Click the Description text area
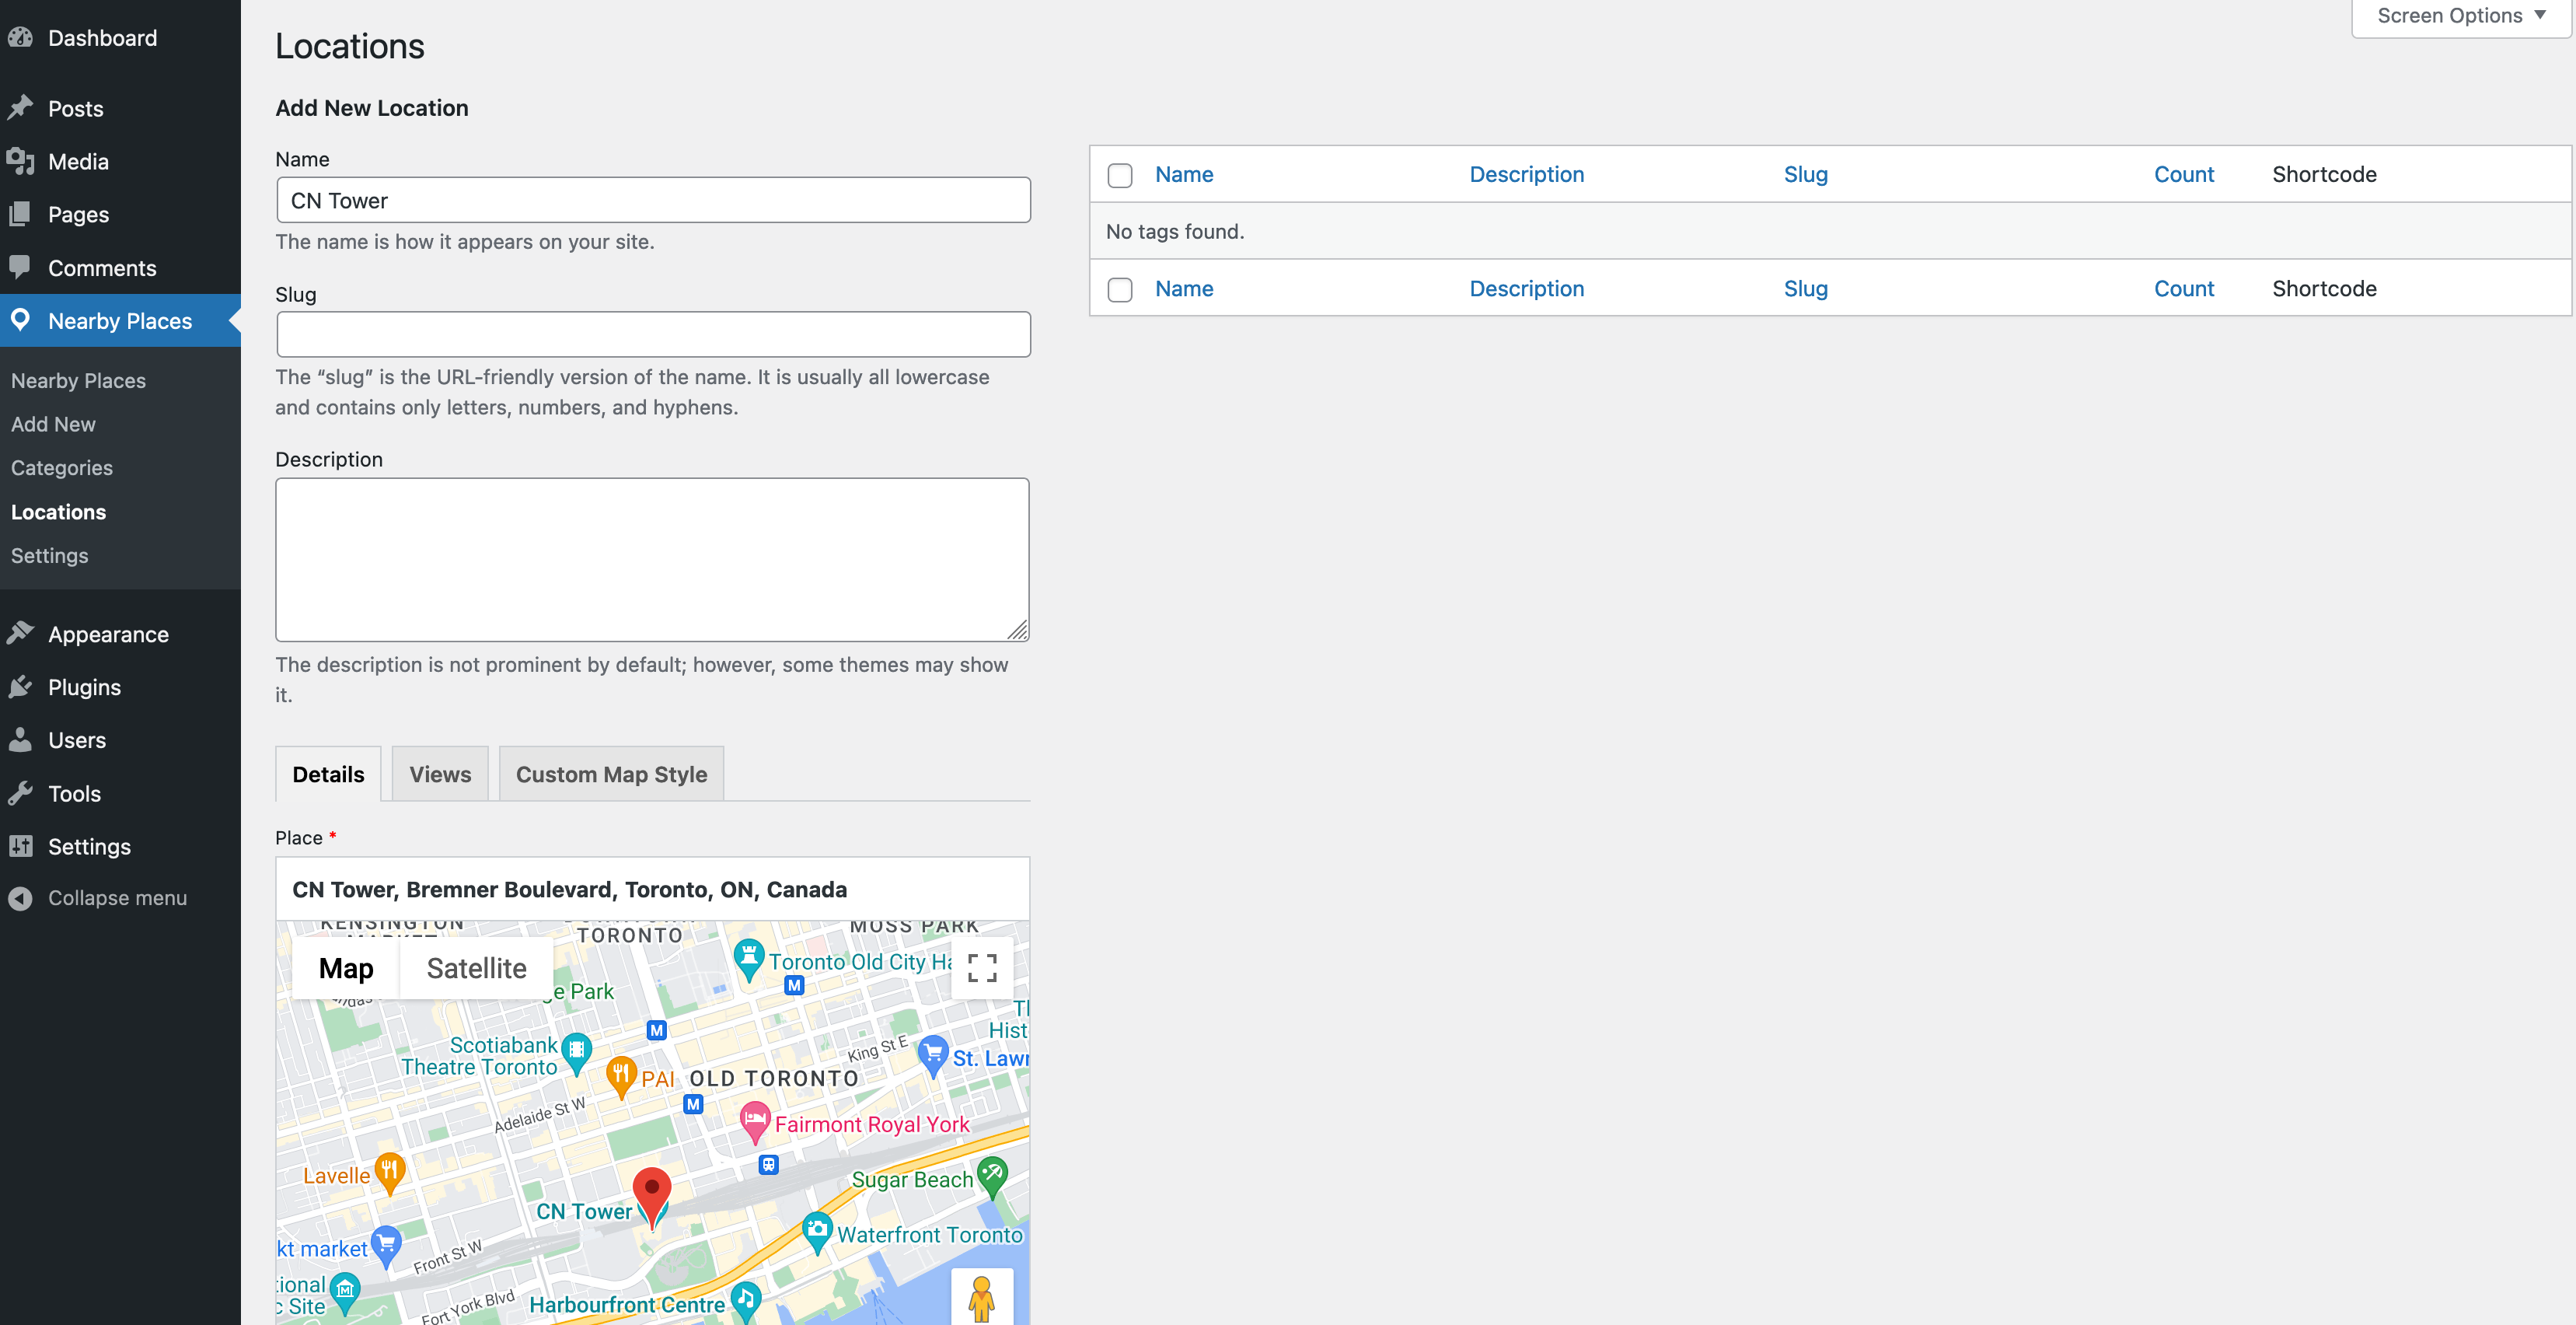2576x1325 pixels. [652, 559]
